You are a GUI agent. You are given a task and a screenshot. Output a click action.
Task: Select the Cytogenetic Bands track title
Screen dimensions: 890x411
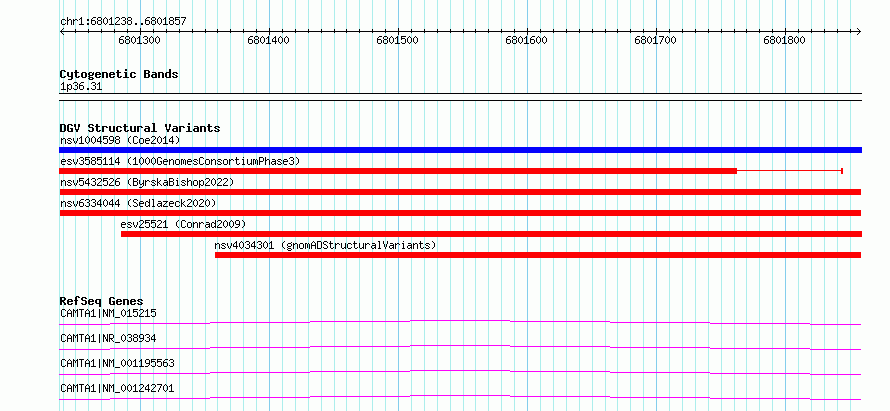(119, 74)
